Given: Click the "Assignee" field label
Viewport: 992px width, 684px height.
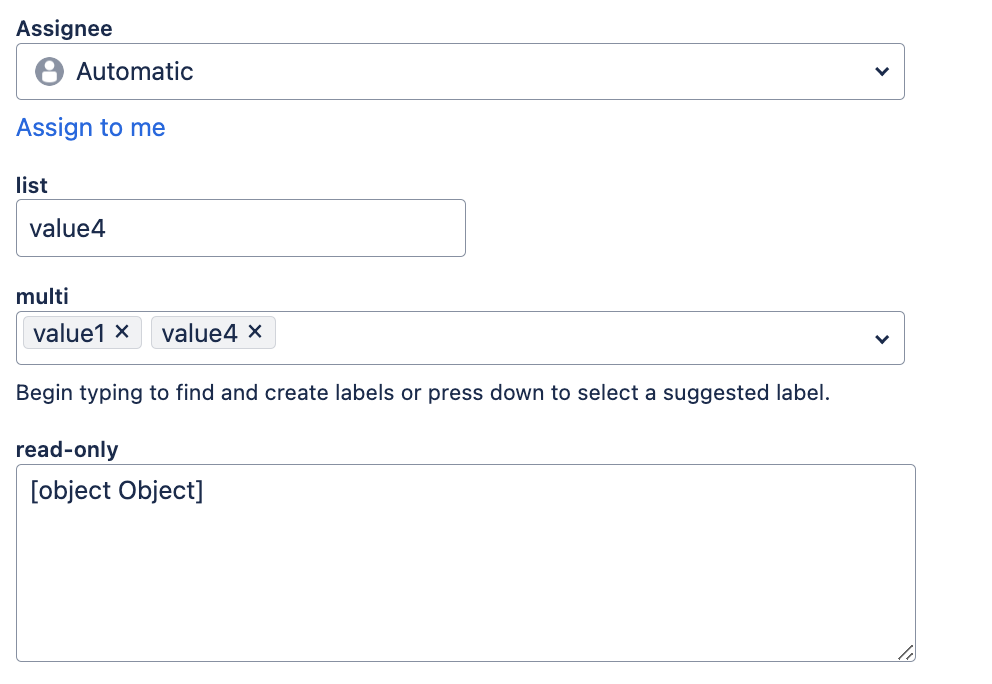Looking at the screenshot, I should (x=64, y=28).
